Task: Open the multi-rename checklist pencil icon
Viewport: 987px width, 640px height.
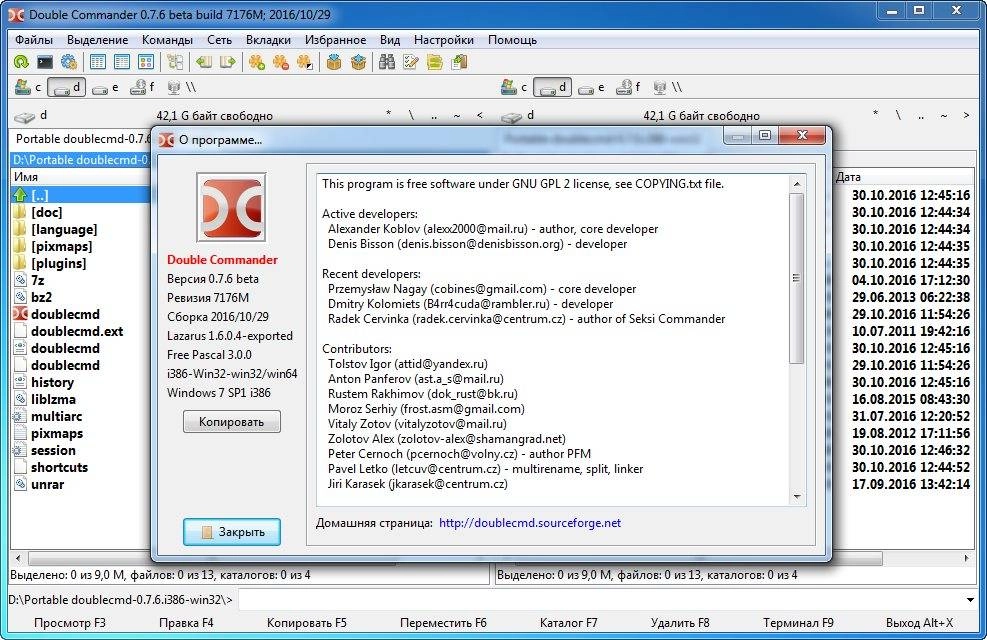Action: 410,62
